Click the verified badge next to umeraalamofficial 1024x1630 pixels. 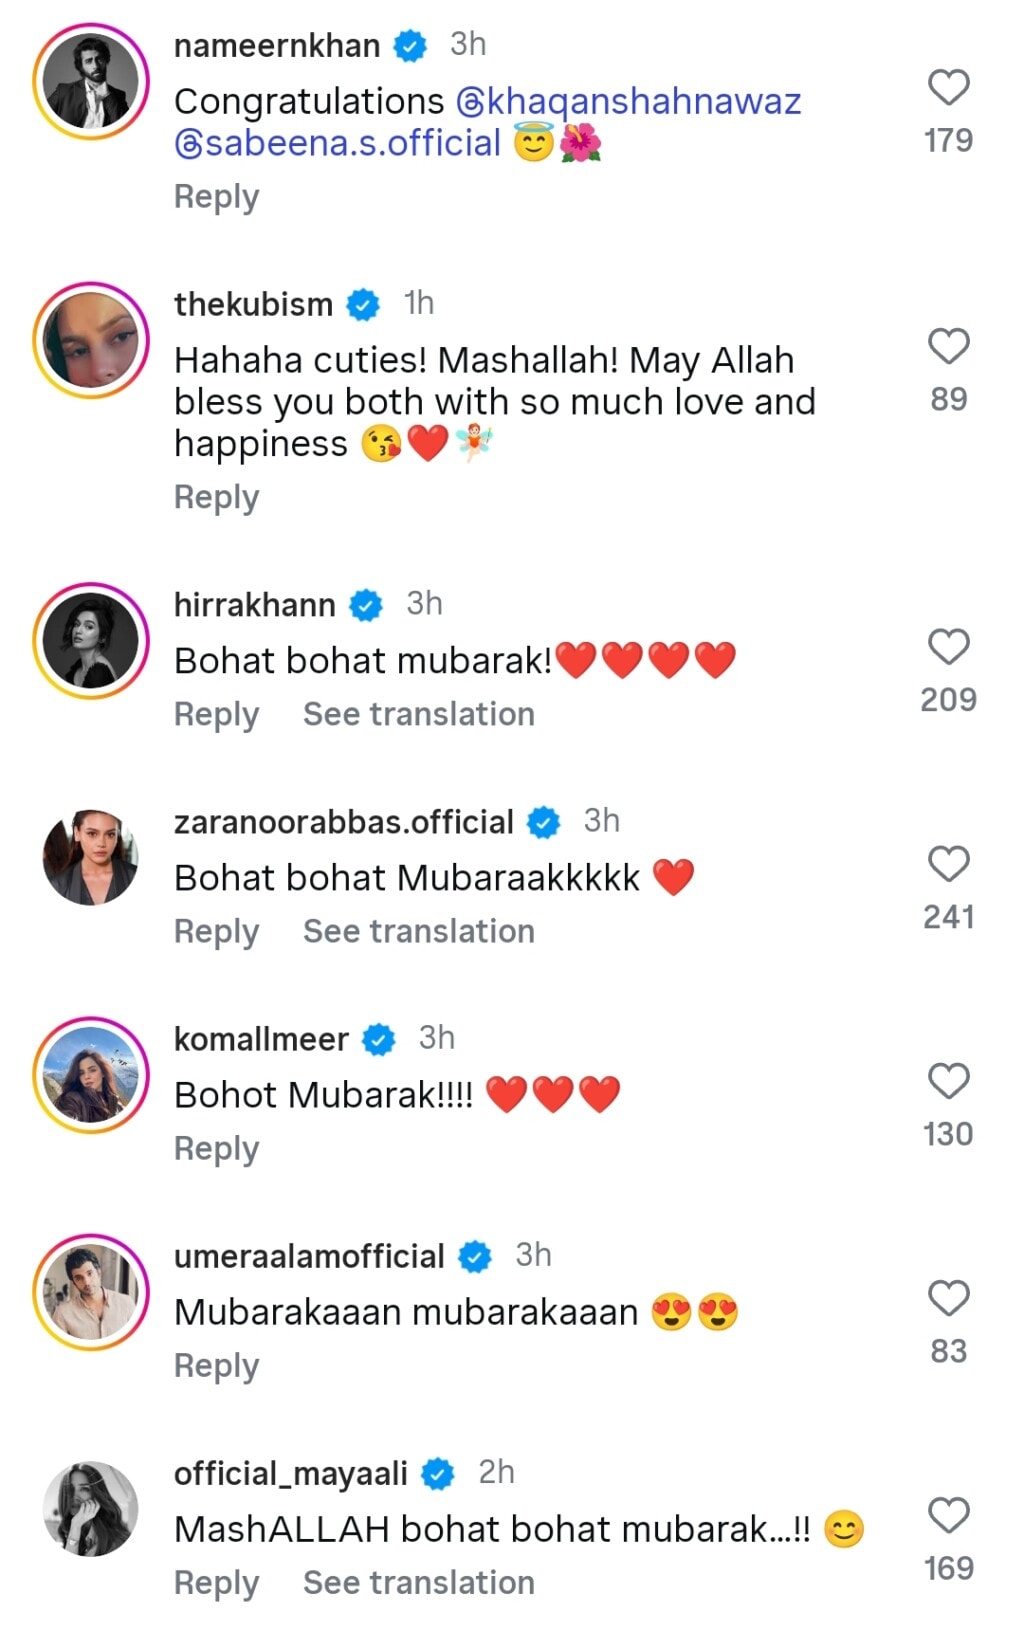tap(475, 1254)
